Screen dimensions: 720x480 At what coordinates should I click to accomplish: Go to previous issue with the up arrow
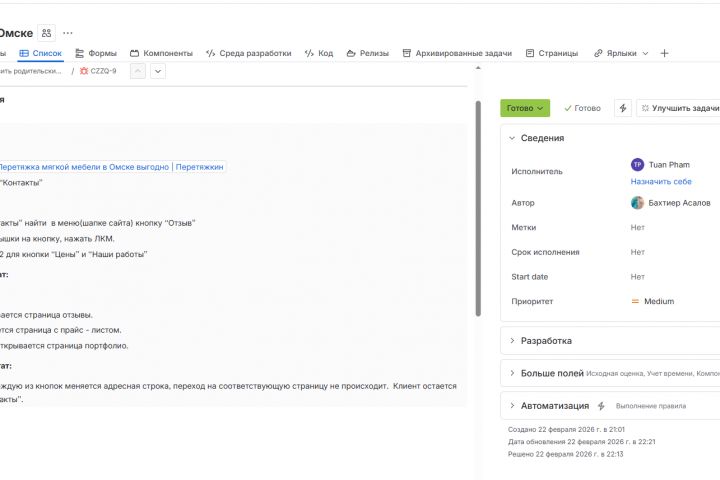coord(138,71)
